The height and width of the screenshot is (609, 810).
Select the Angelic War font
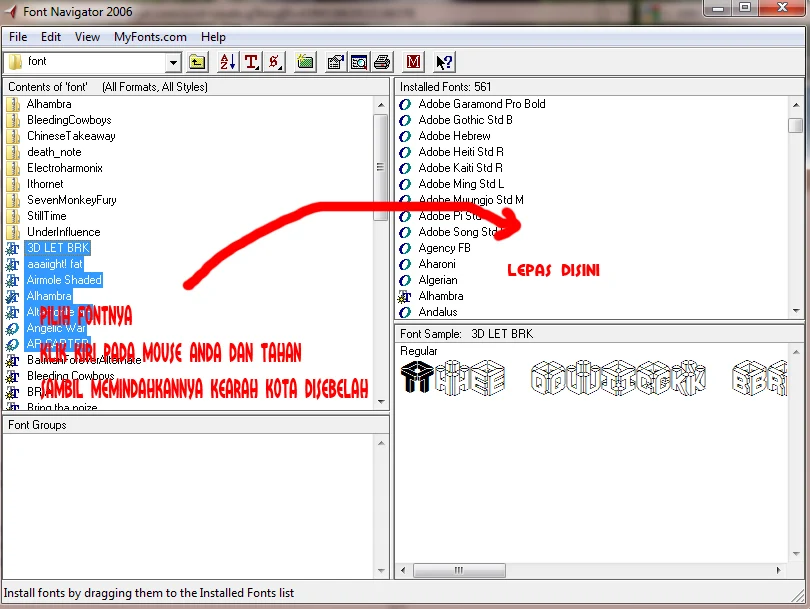pyautogui.click(x=56, y=328)
